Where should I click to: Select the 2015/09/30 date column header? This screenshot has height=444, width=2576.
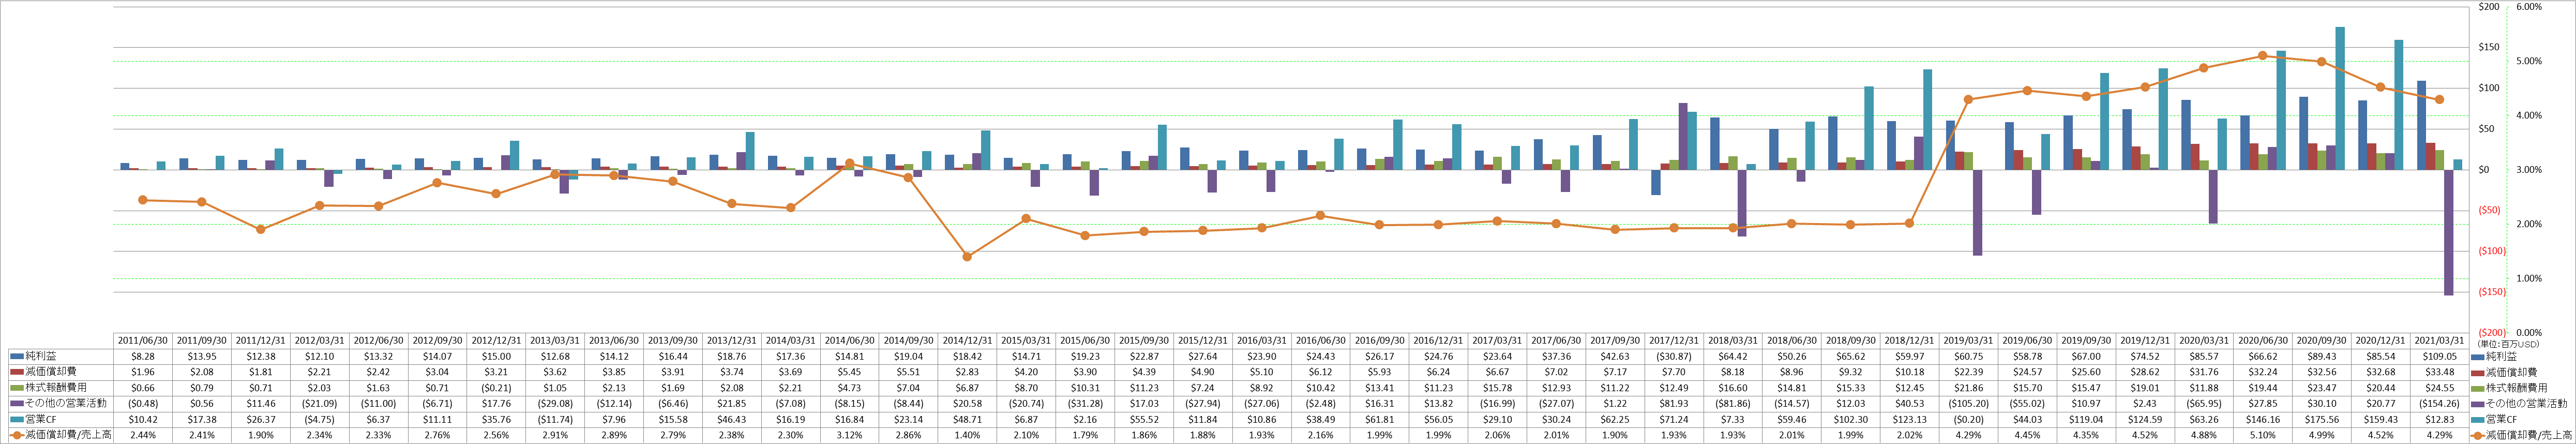1144,340
